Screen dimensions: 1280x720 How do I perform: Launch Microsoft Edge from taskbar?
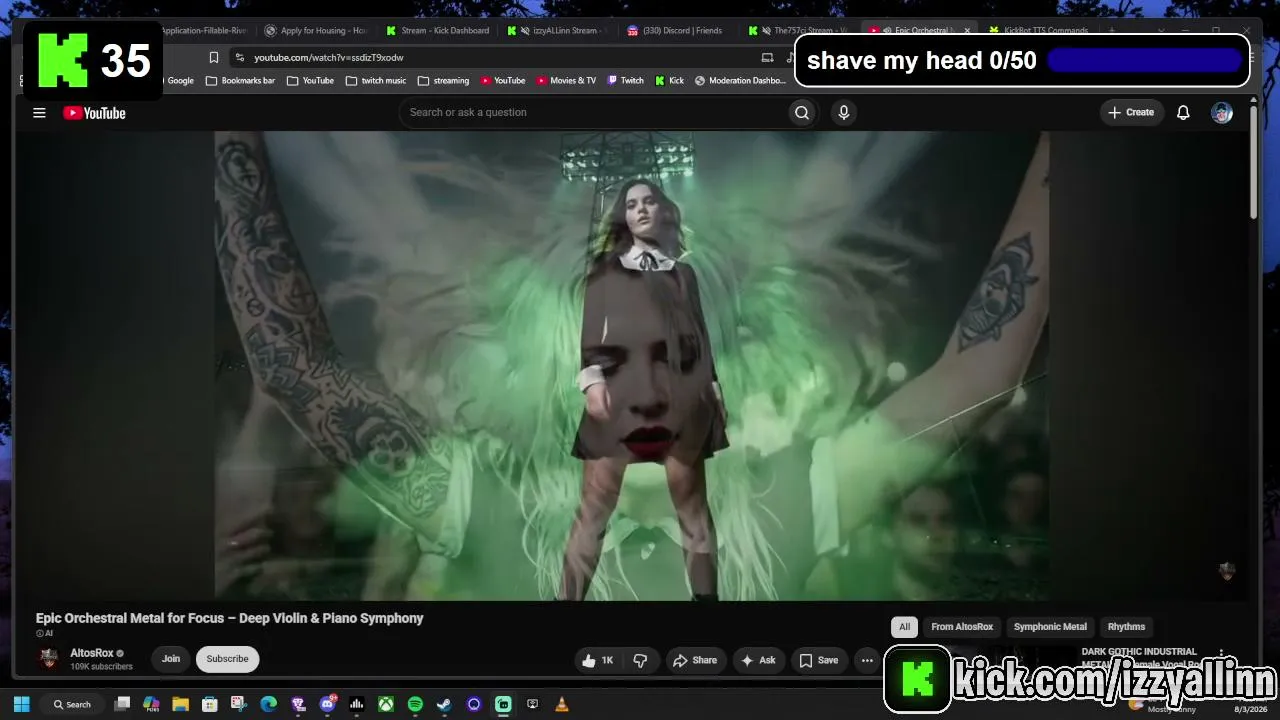point(268,704)
